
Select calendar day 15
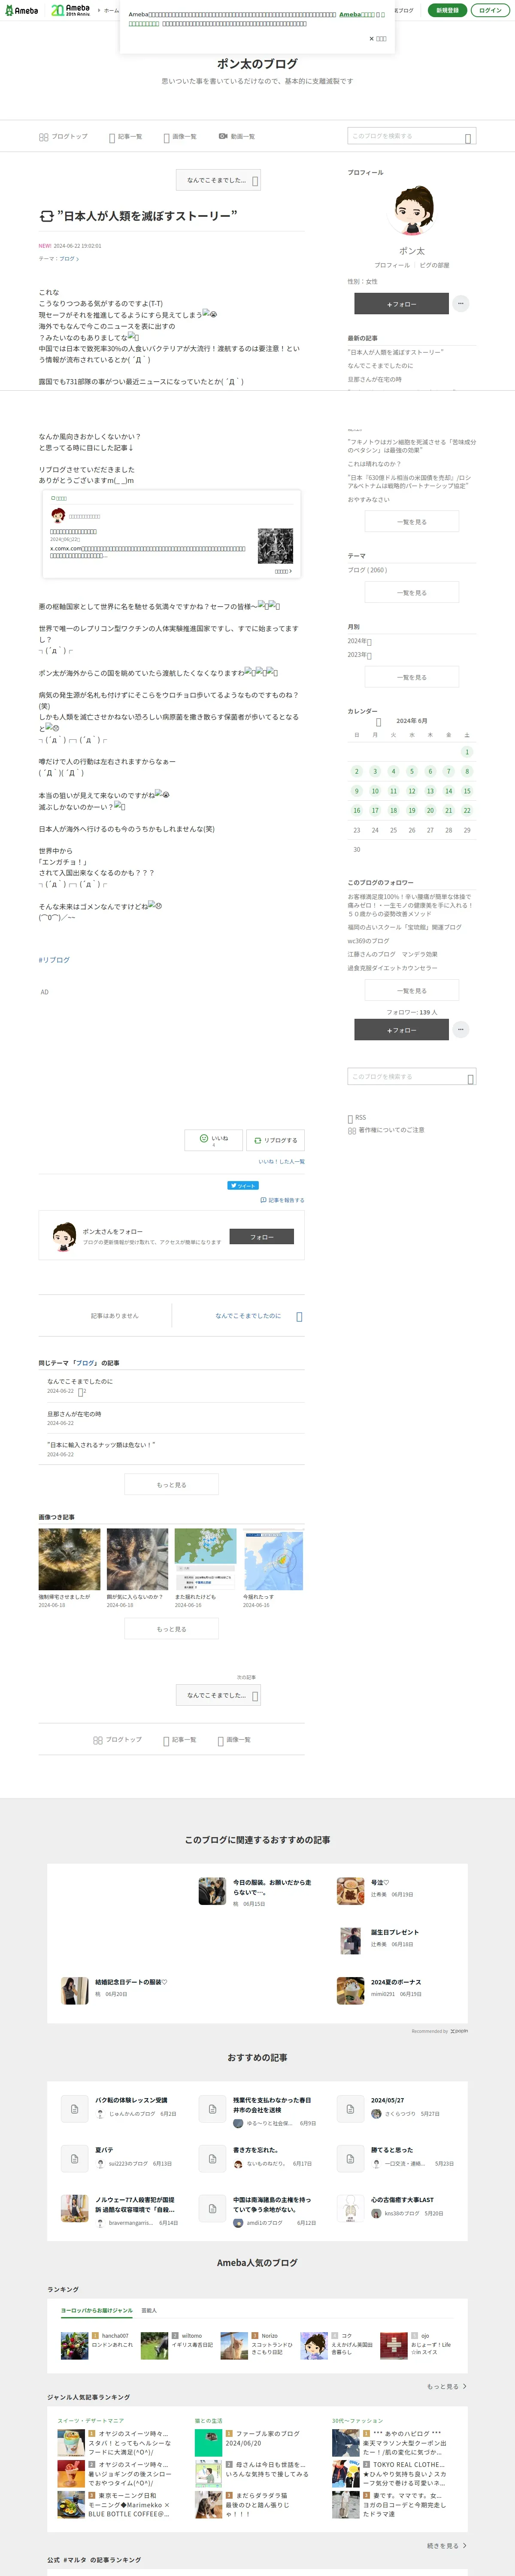[x=466, y=791]
